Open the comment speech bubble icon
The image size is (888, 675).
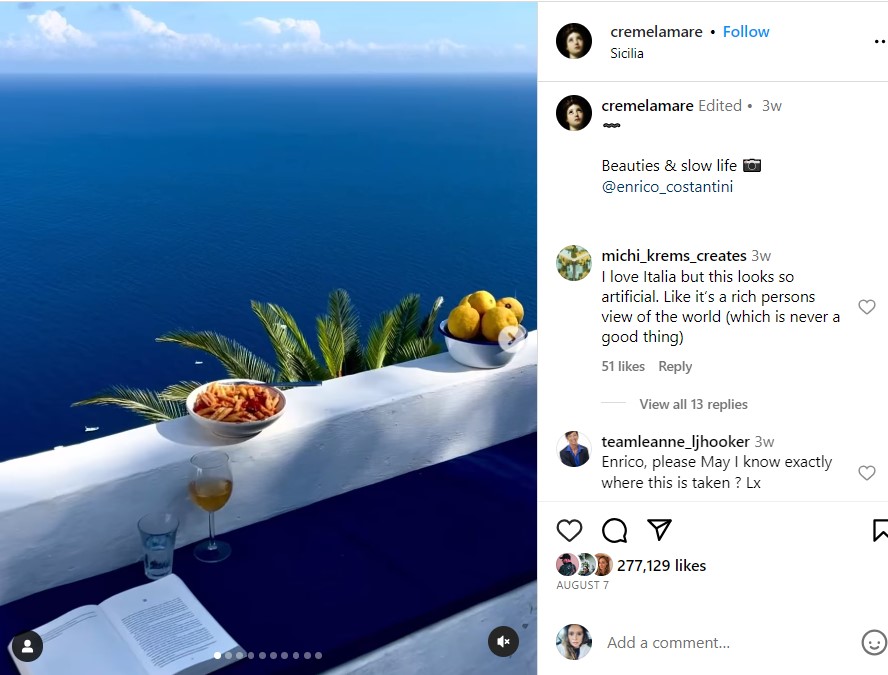[614, 531]
